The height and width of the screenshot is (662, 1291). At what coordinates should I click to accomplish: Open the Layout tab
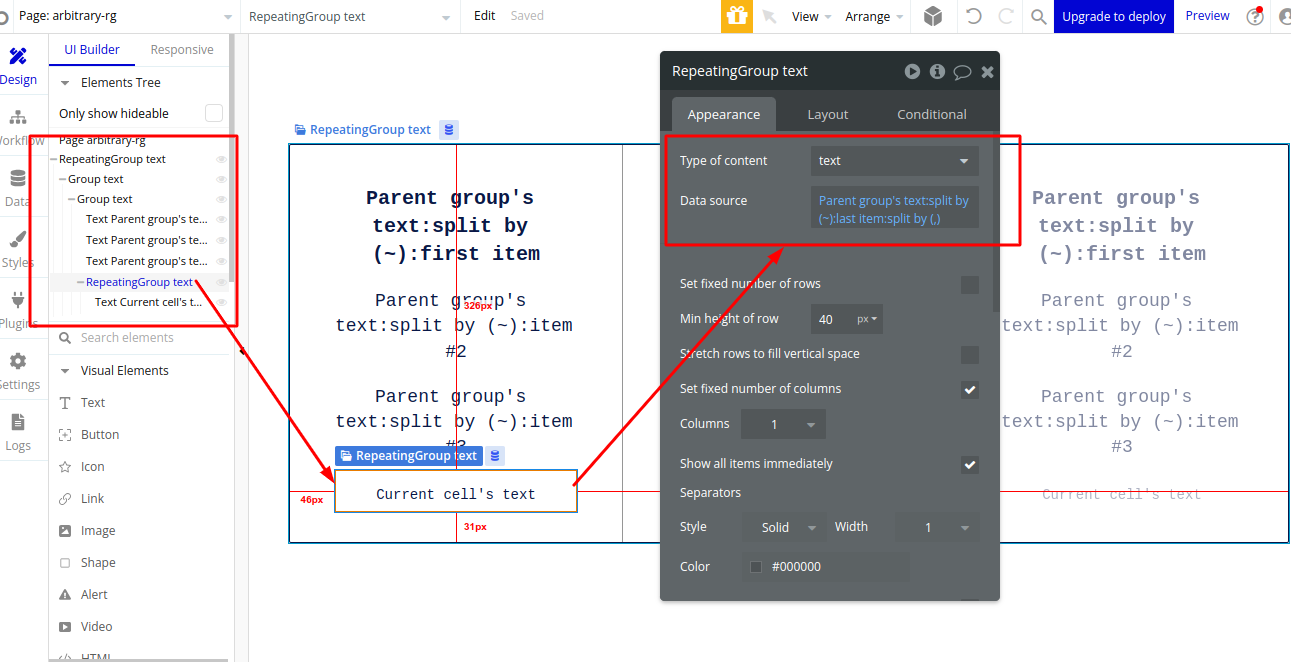coord(828,114)
